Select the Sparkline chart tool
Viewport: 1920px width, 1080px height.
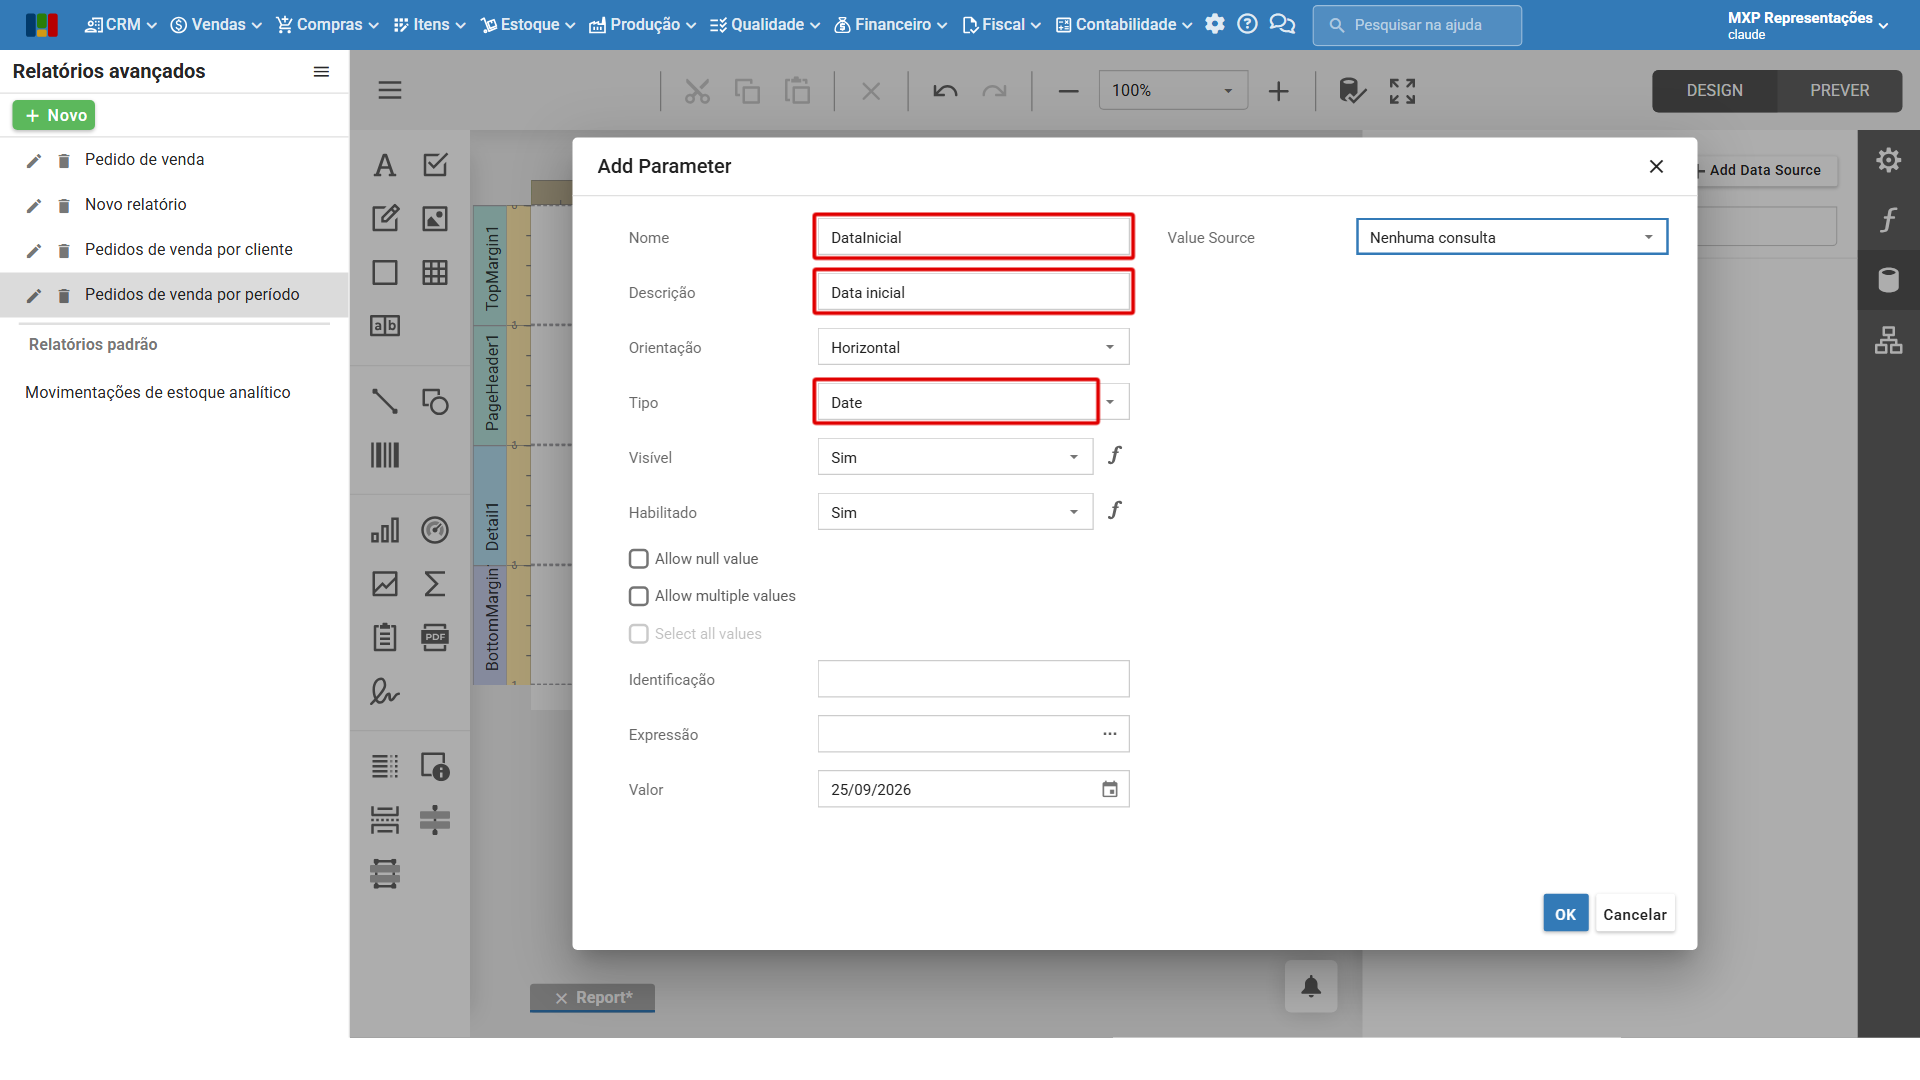click(385, 584)
